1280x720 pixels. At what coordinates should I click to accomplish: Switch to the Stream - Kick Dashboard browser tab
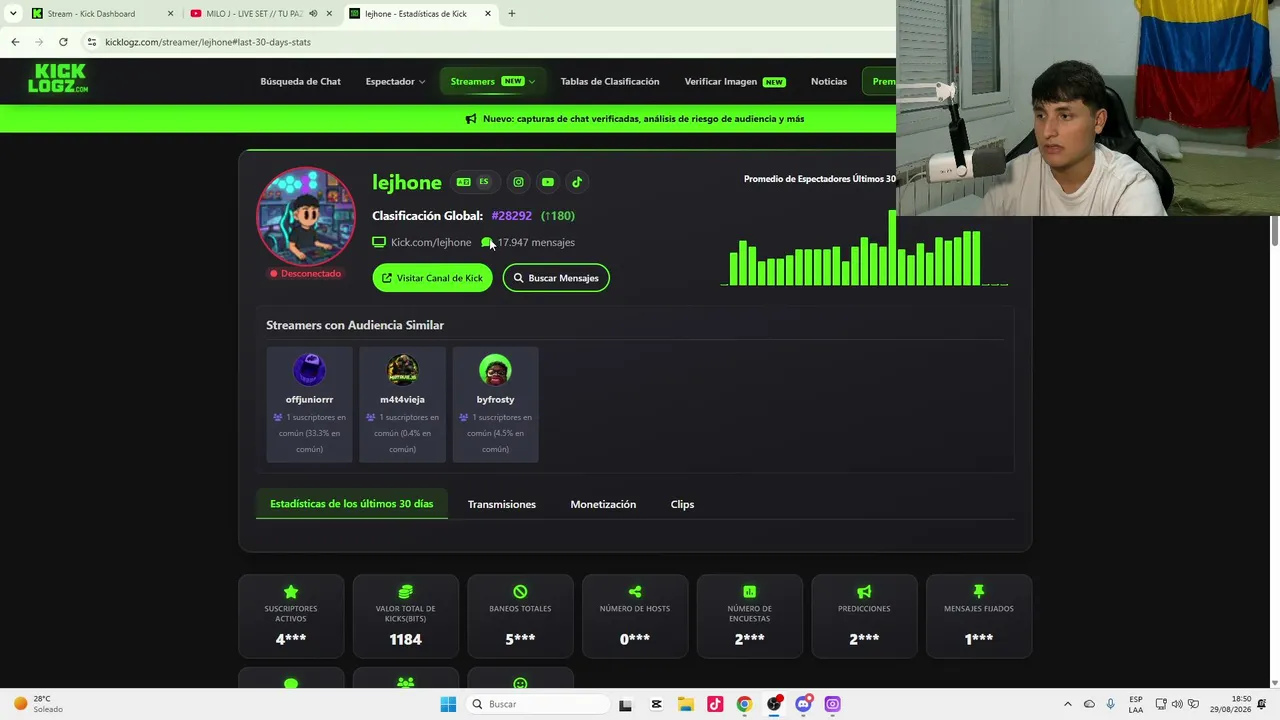click(102, 14)
